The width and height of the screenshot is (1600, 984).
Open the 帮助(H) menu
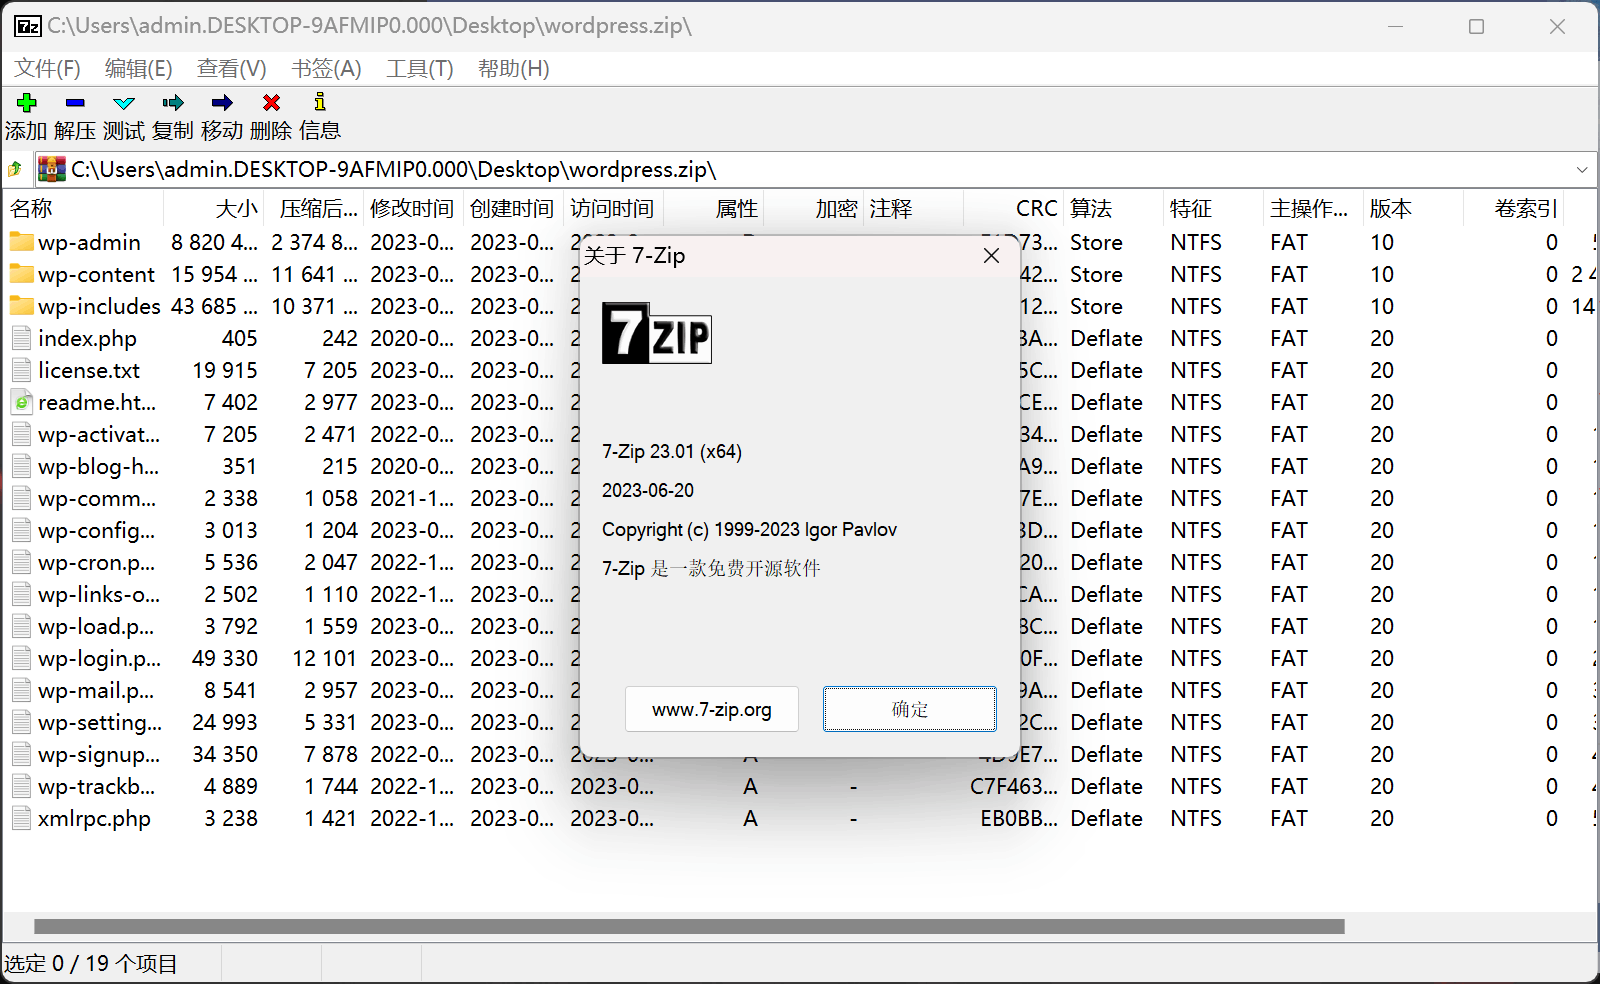pos(514,68)
